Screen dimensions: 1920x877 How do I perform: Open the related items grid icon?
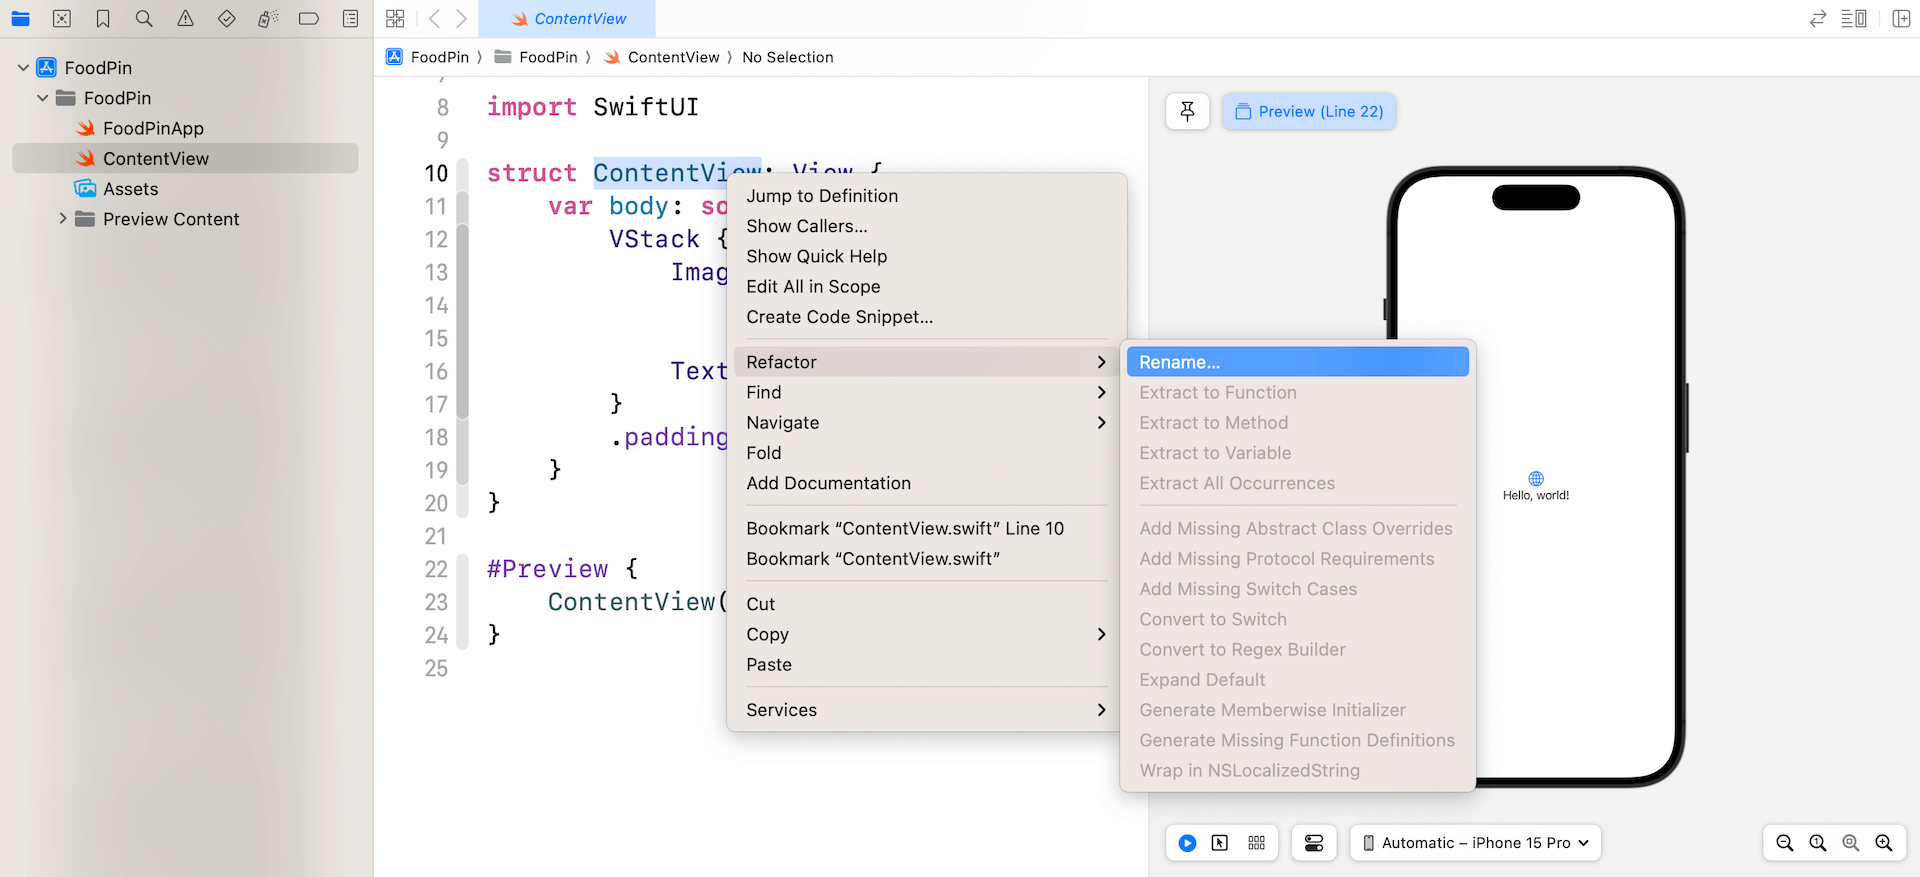[x=395, y=18]
